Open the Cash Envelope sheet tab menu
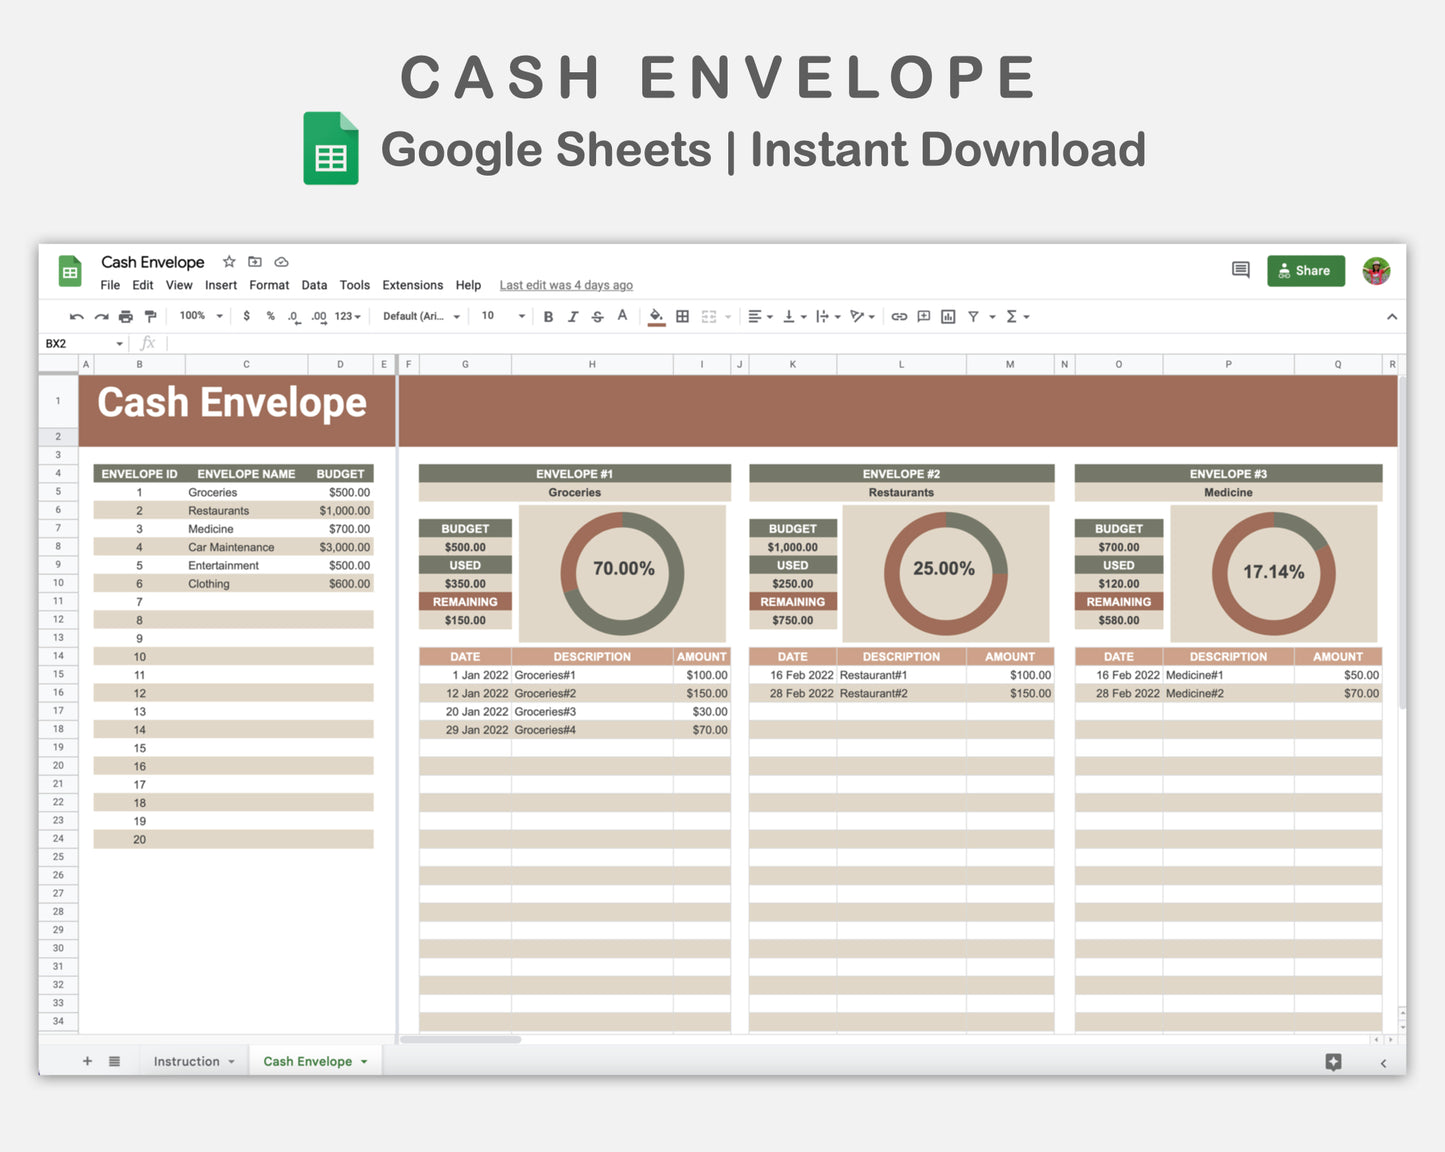Image resolution: width=1445 pixels, height=1152 pixels. click(362, 1061)
